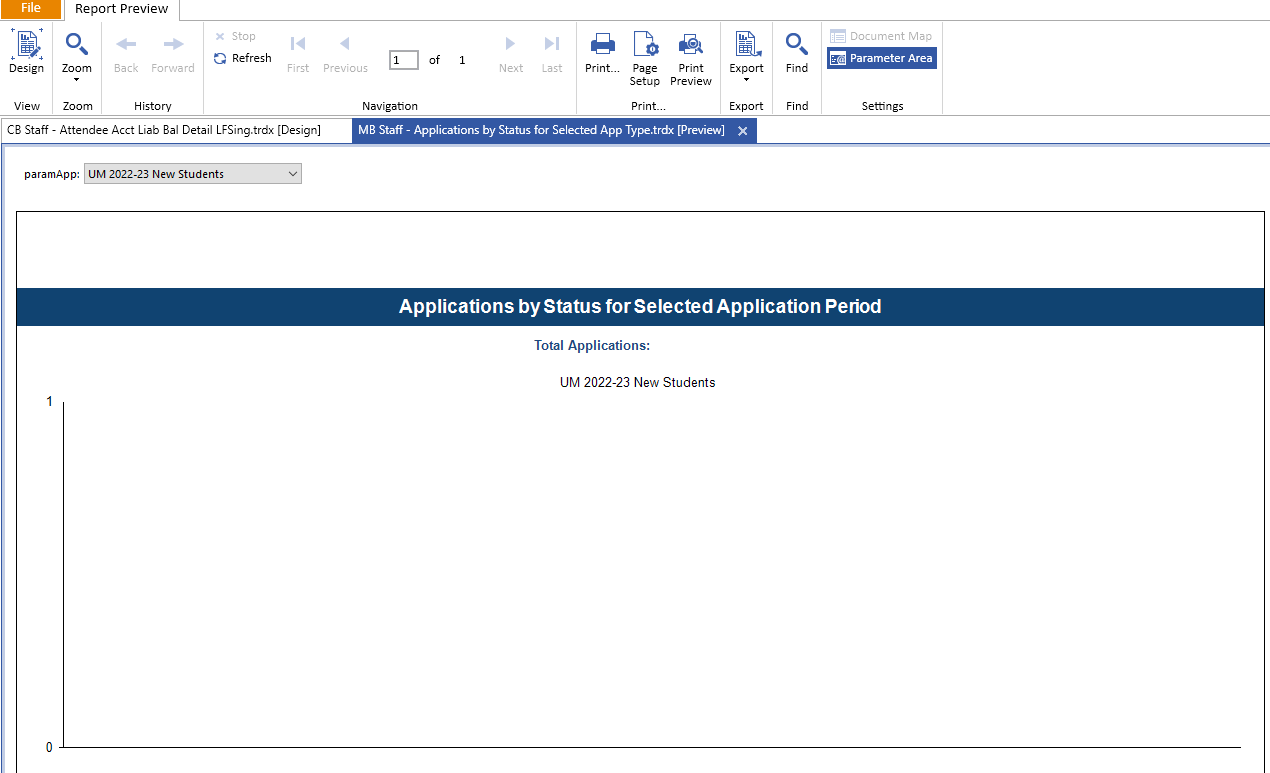Click the Export report icon
The width and height of the screenshot is (1270, 773).
[x=746, y=44]
